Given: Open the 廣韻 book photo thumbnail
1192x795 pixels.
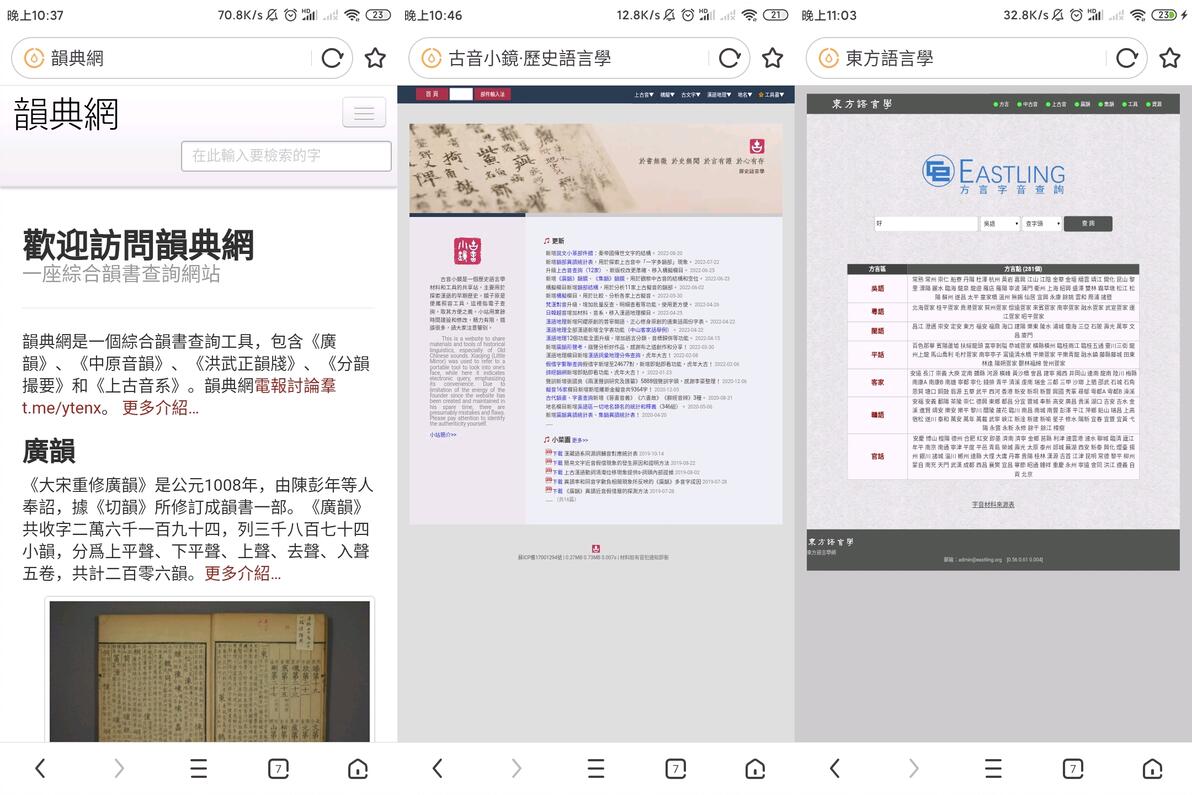Looking at the screenshot, I should coord(210,671).
